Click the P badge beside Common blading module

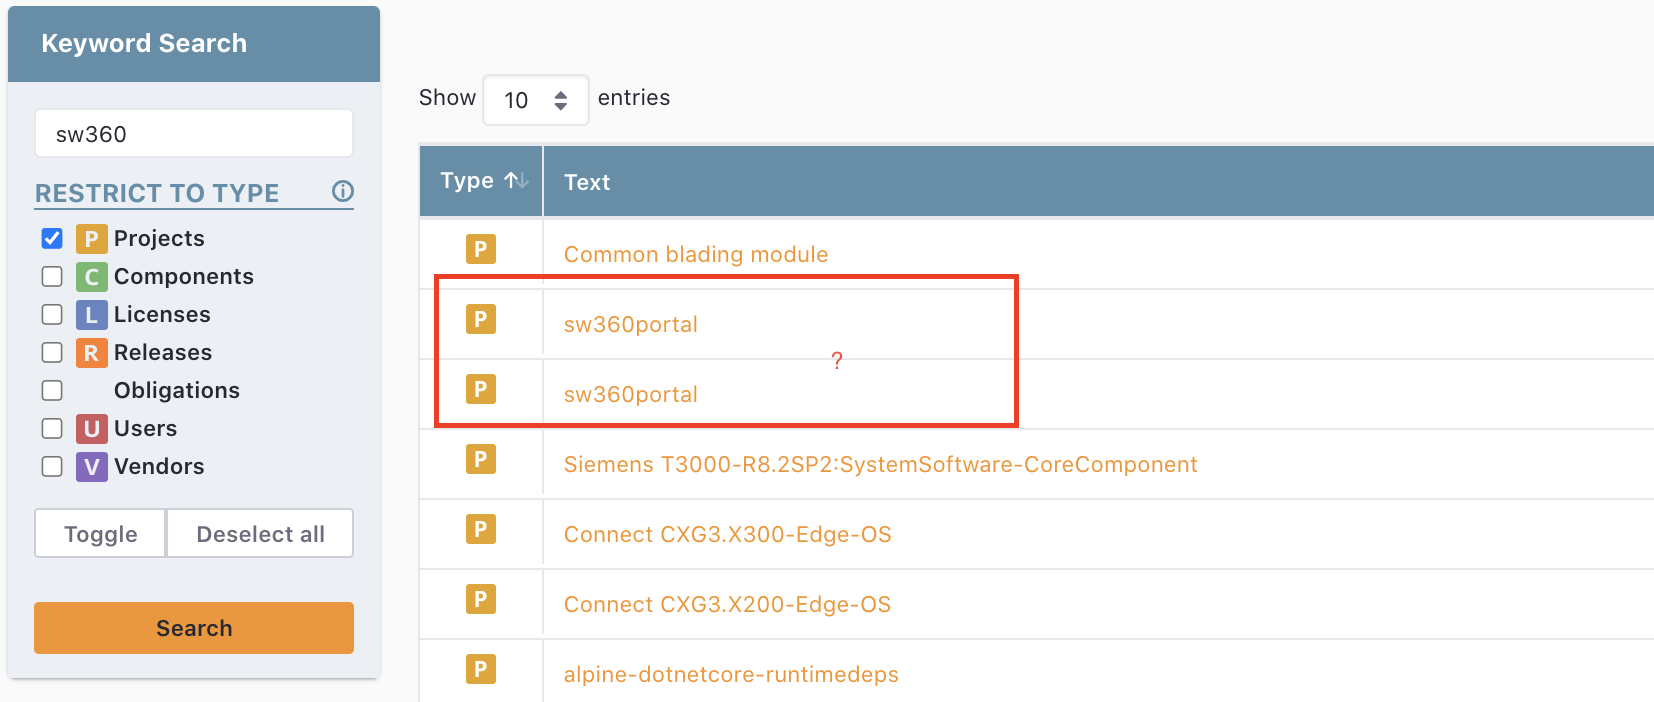[x=481, y=249]
